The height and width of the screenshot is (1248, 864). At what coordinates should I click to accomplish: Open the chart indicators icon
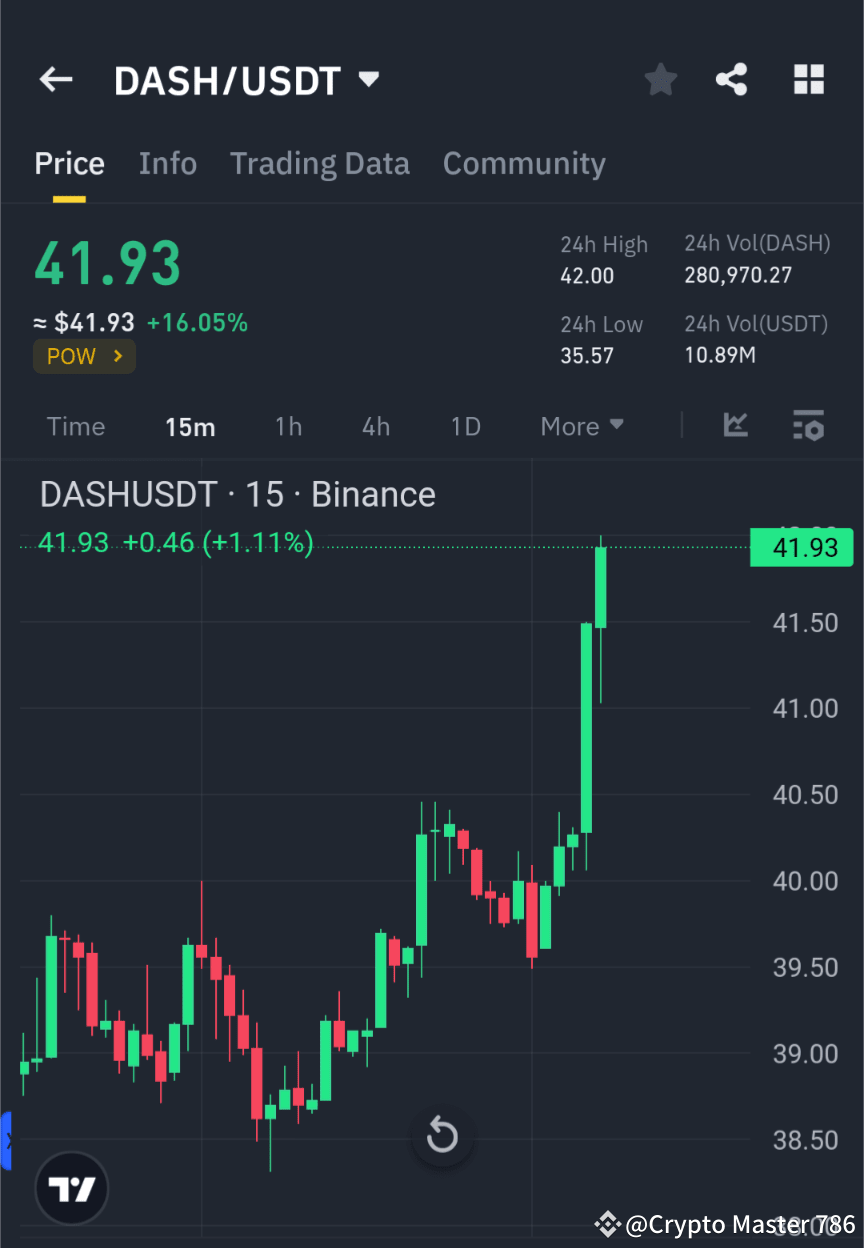coord(736,426)
